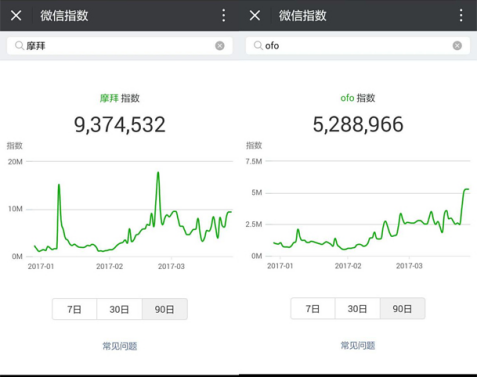
Task: Clear the 摩拜 search field
Action: point(220,46)
